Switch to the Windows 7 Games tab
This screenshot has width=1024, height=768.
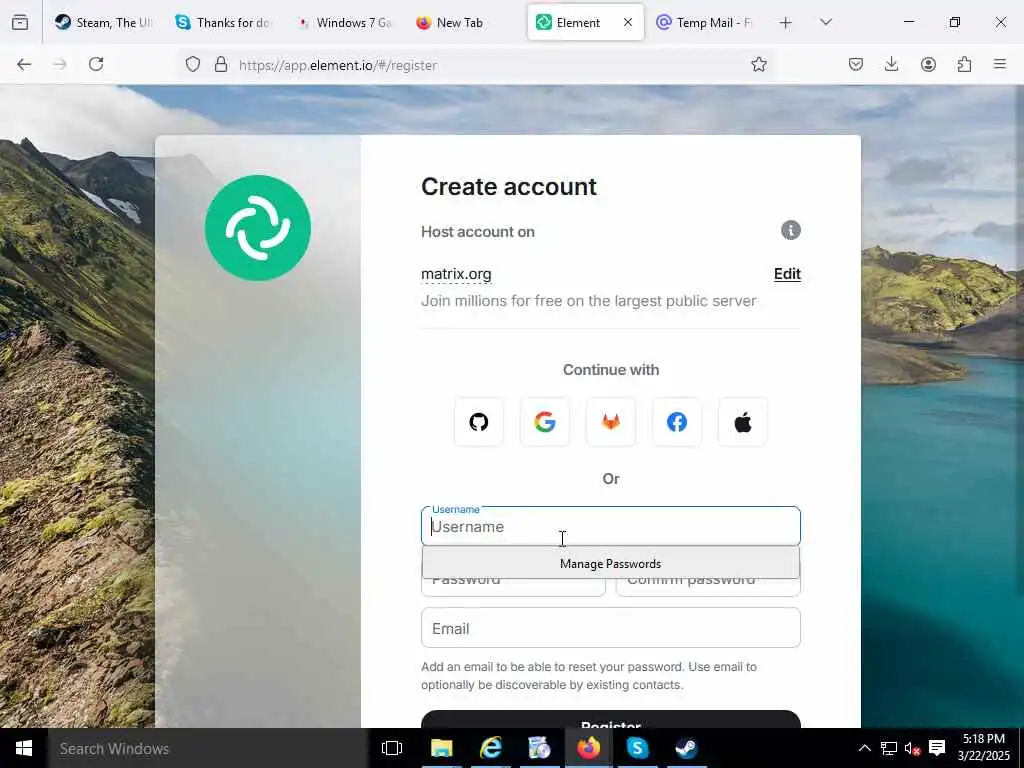click(344, 23)
